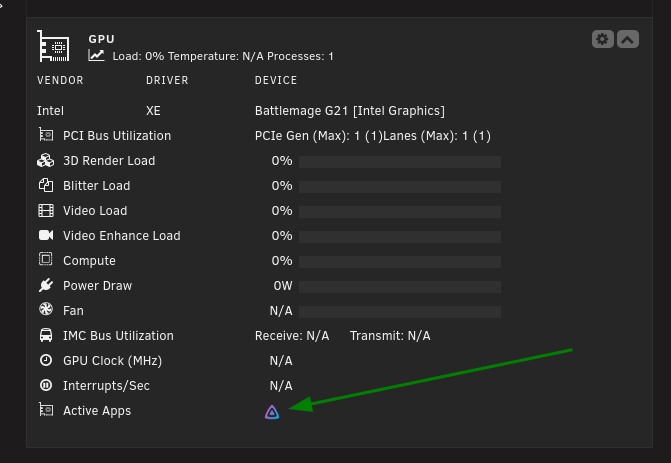Click the GPU widget title
The image size is (671, 463).
pos(101,39)
